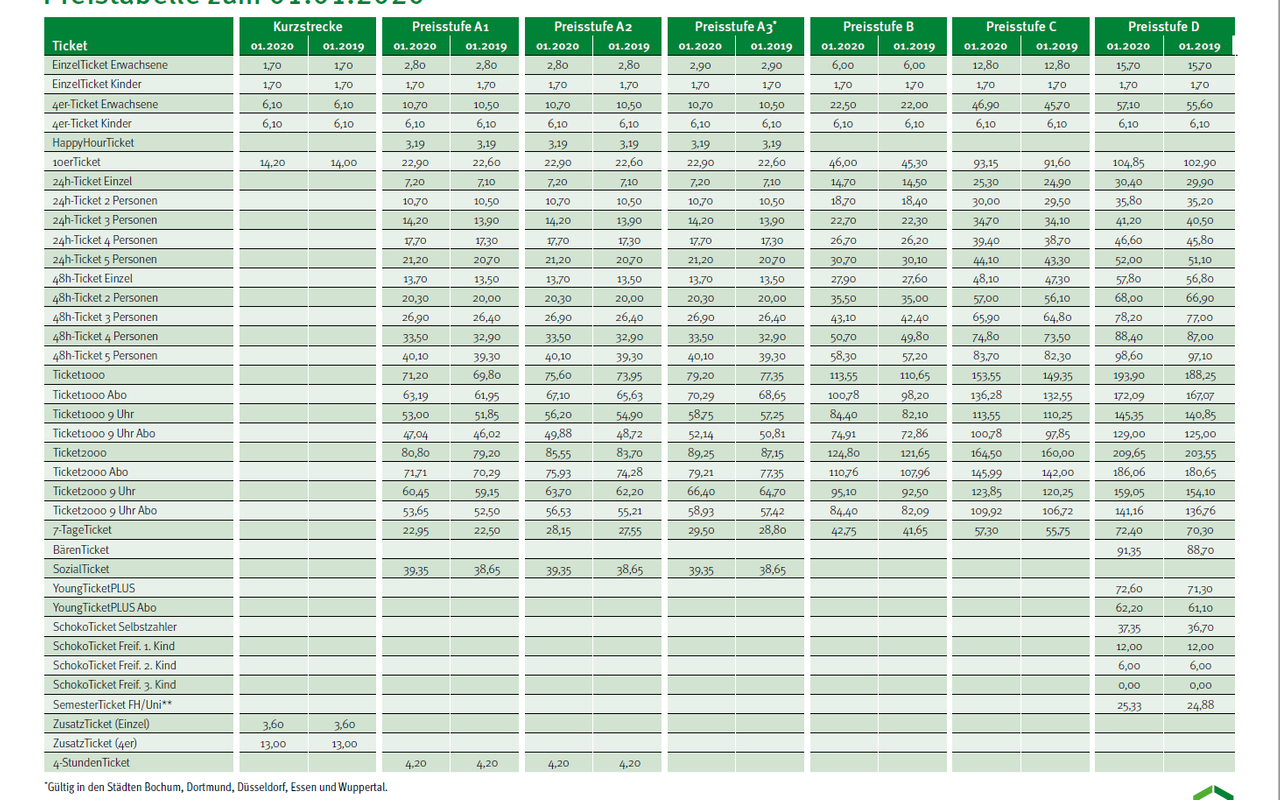Image resolution: width=1280 pixels, height=800 pixels.
Task: Click the Preisstufe A3* column header
Action: [x=735, y=27]
